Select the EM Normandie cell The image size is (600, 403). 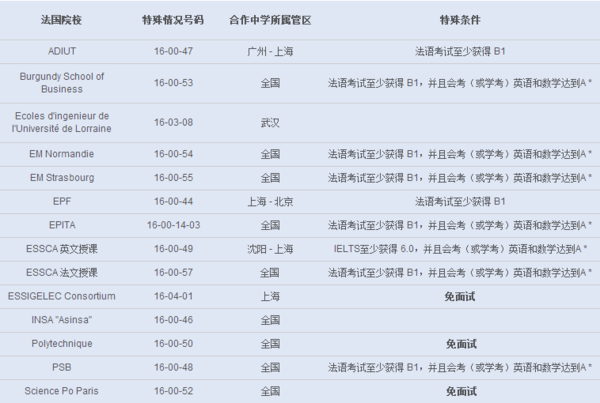click(x=62, y=154)
